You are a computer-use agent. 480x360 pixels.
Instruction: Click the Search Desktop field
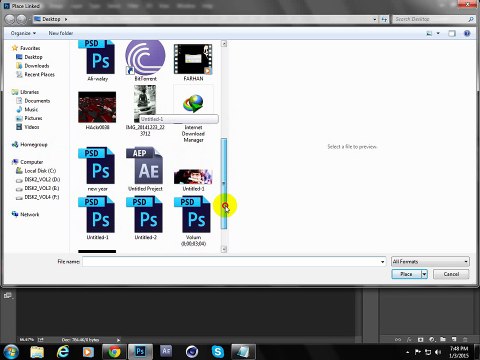coord(433,19)
